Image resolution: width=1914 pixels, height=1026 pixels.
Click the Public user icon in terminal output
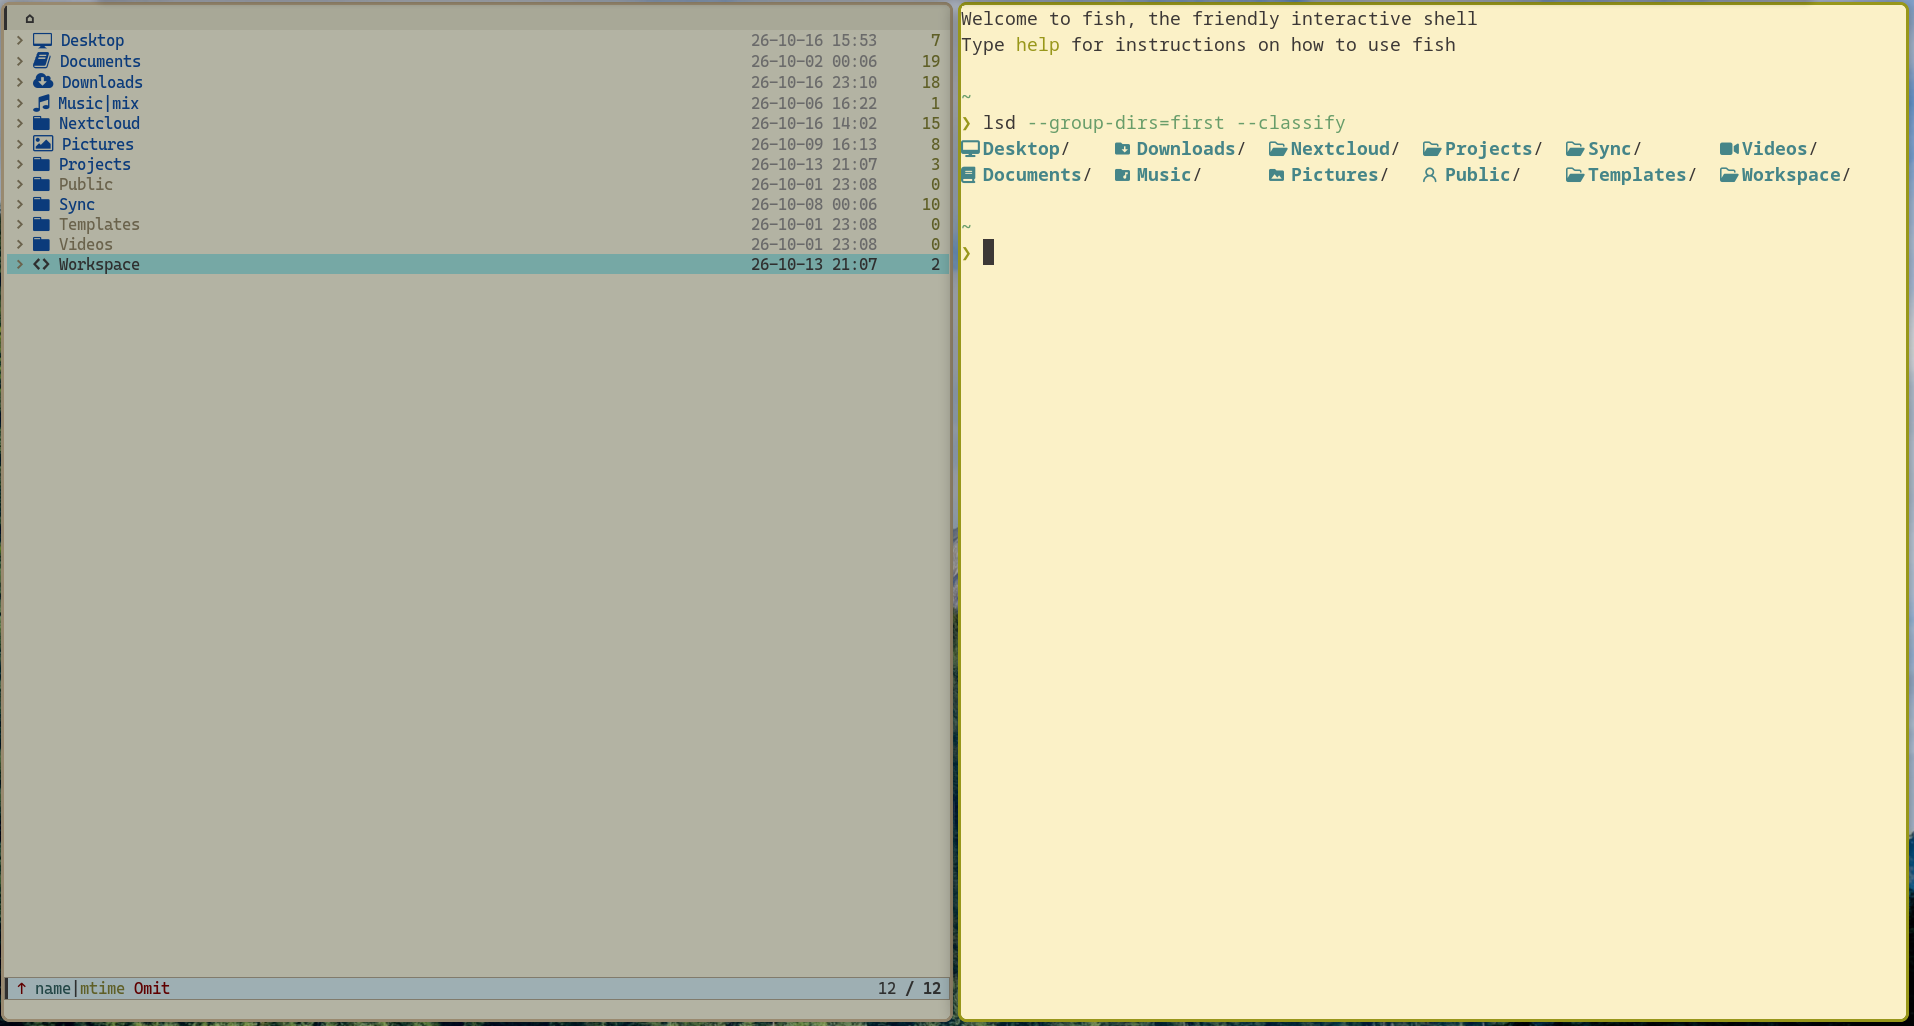pyautogui.click(x=1430, y=175)
